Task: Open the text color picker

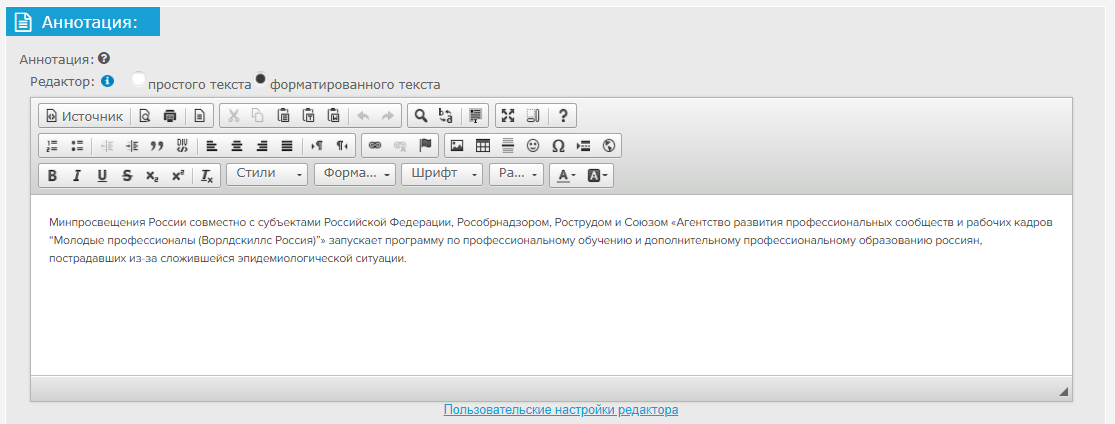Action: tap(566, 176)
